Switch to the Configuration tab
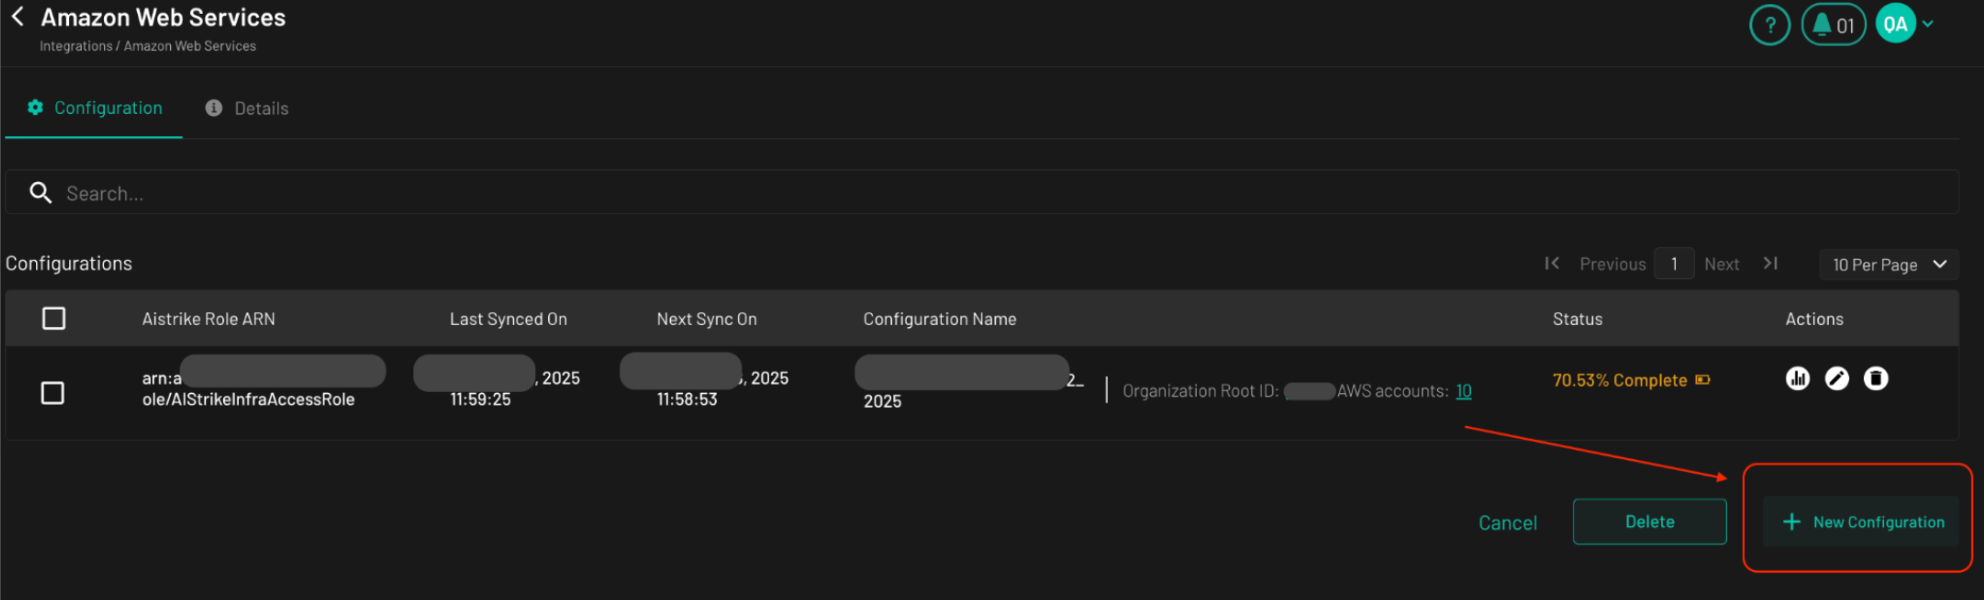The width and height of the screenshot is (1984, 600). 94,108
